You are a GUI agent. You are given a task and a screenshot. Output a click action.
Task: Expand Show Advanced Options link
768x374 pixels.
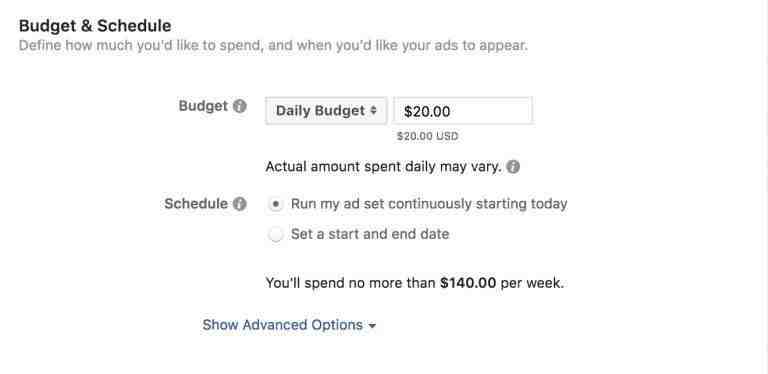tap(283, 325)
